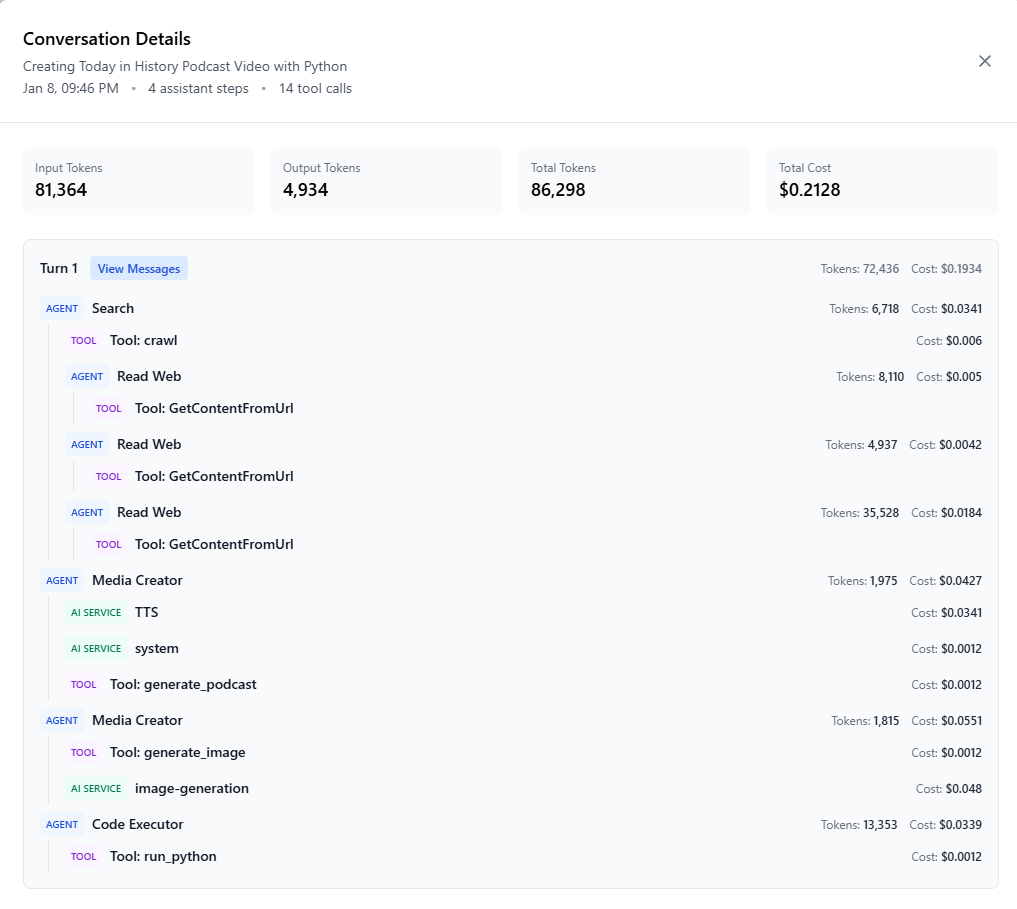The height and width of the screenshot is (909, 1017).
Task: Click the TOOL badge beside run_python
Action: (84, 857)
